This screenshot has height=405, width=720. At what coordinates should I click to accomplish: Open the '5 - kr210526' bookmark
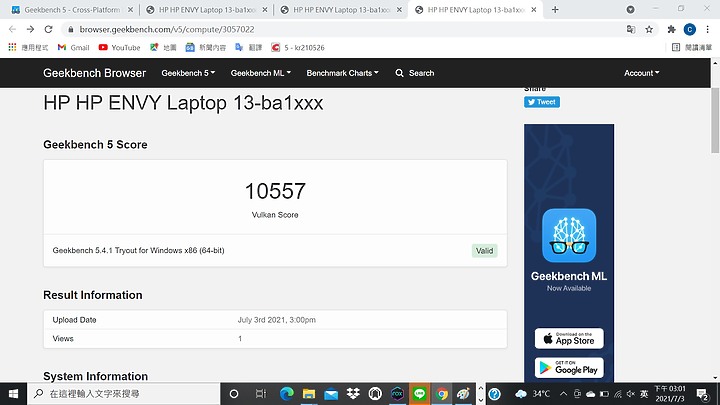click(x=298, y=47)
